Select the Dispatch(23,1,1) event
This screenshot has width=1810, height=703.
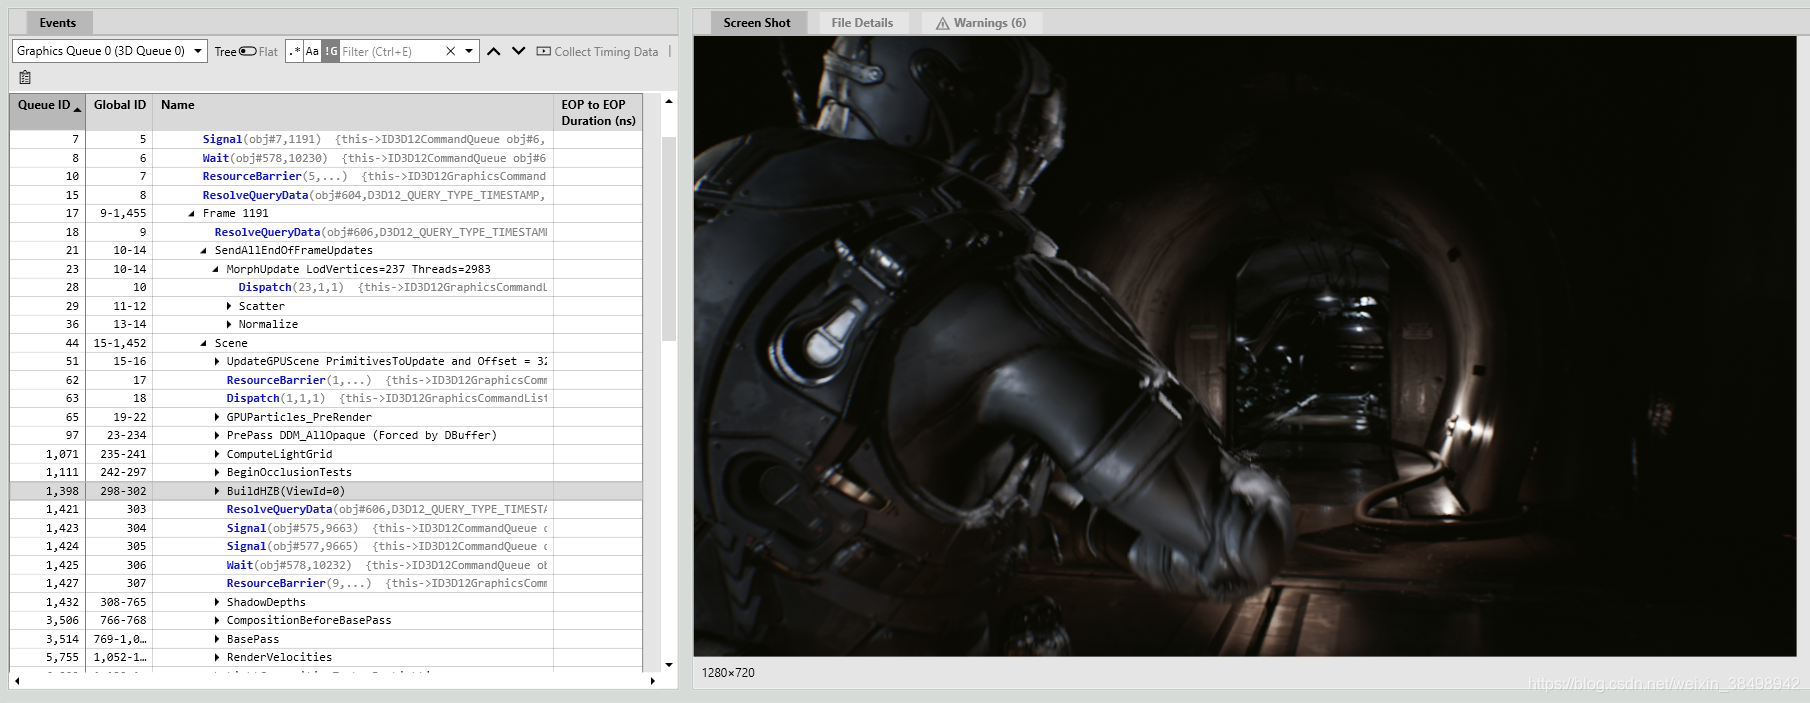[326, 288]
